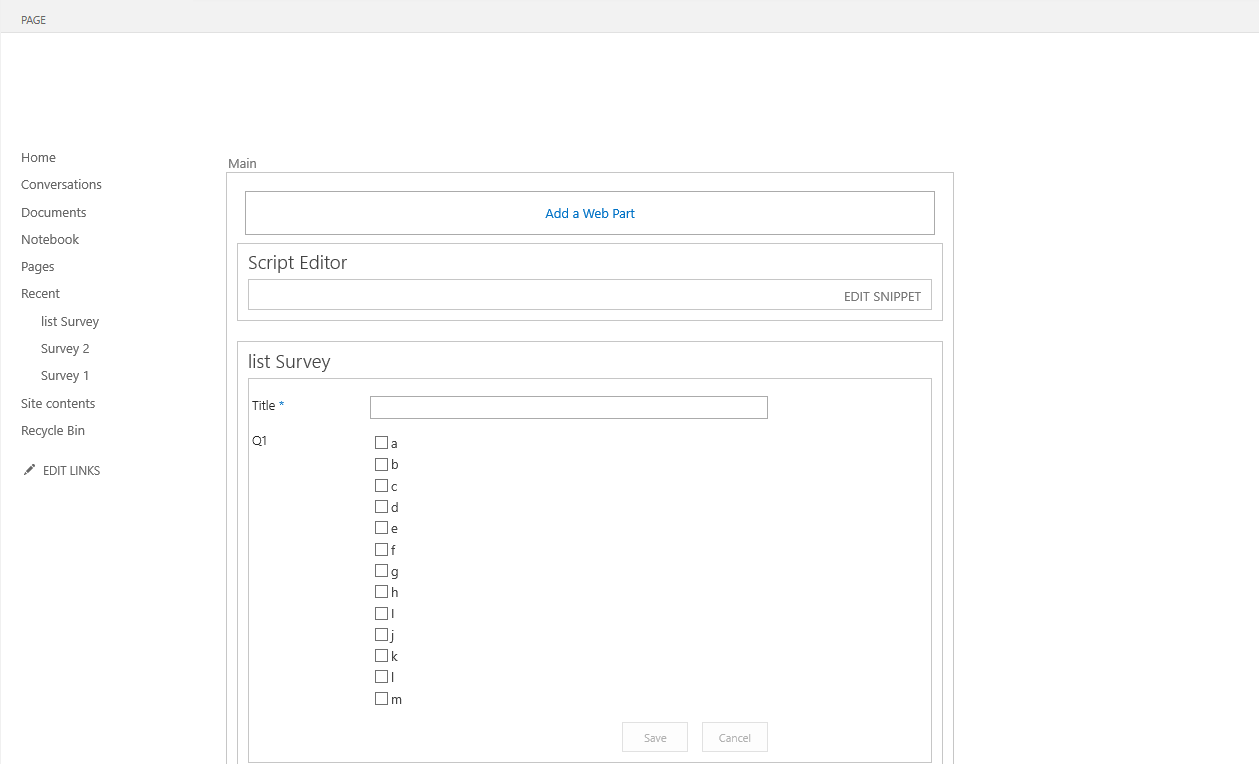Click Add a Web Part
The width and height of the screenshot is (1259, 764).
pyautogui.click(x=590, y=213)
